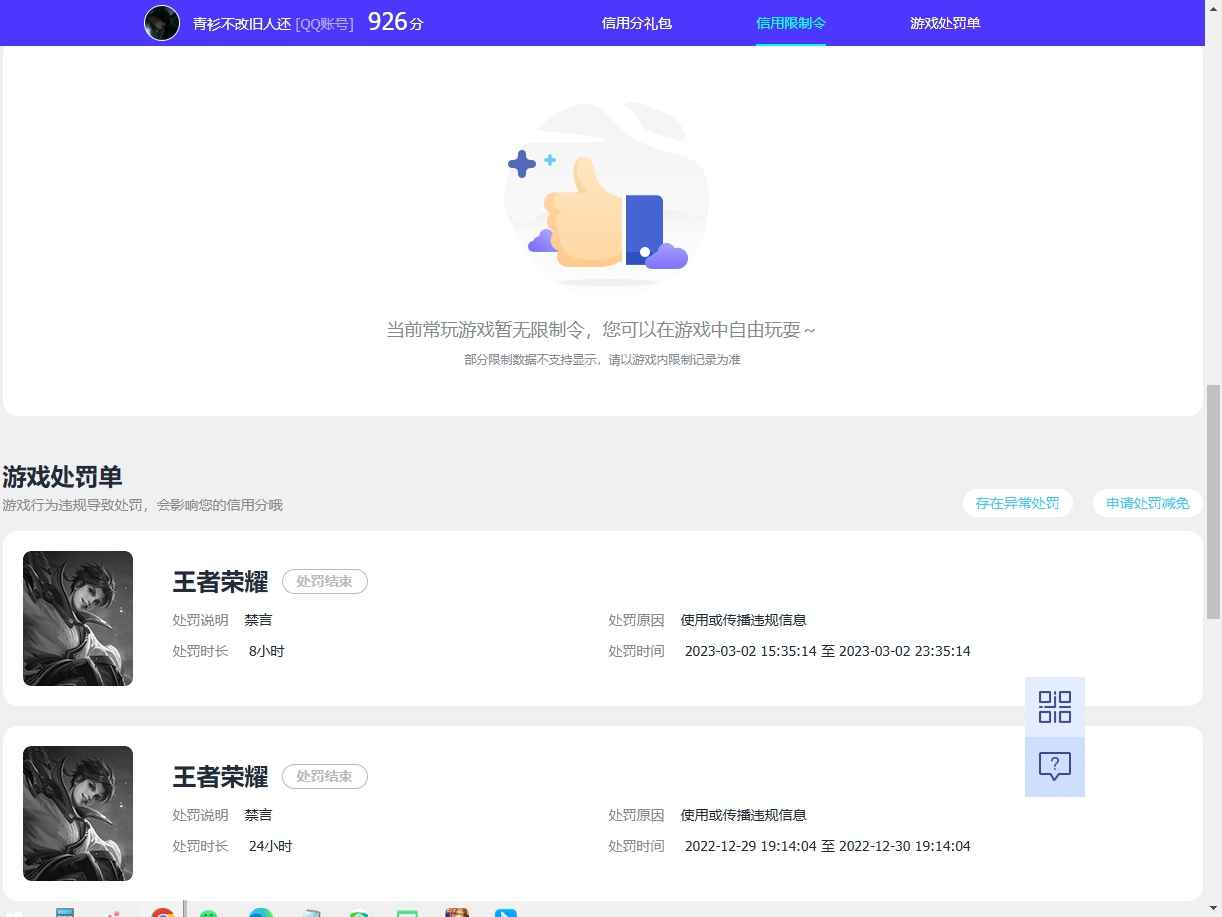Go to the 游戏处罚单 tab
Screen dimensions: 1222x917
tap(945, 22)
